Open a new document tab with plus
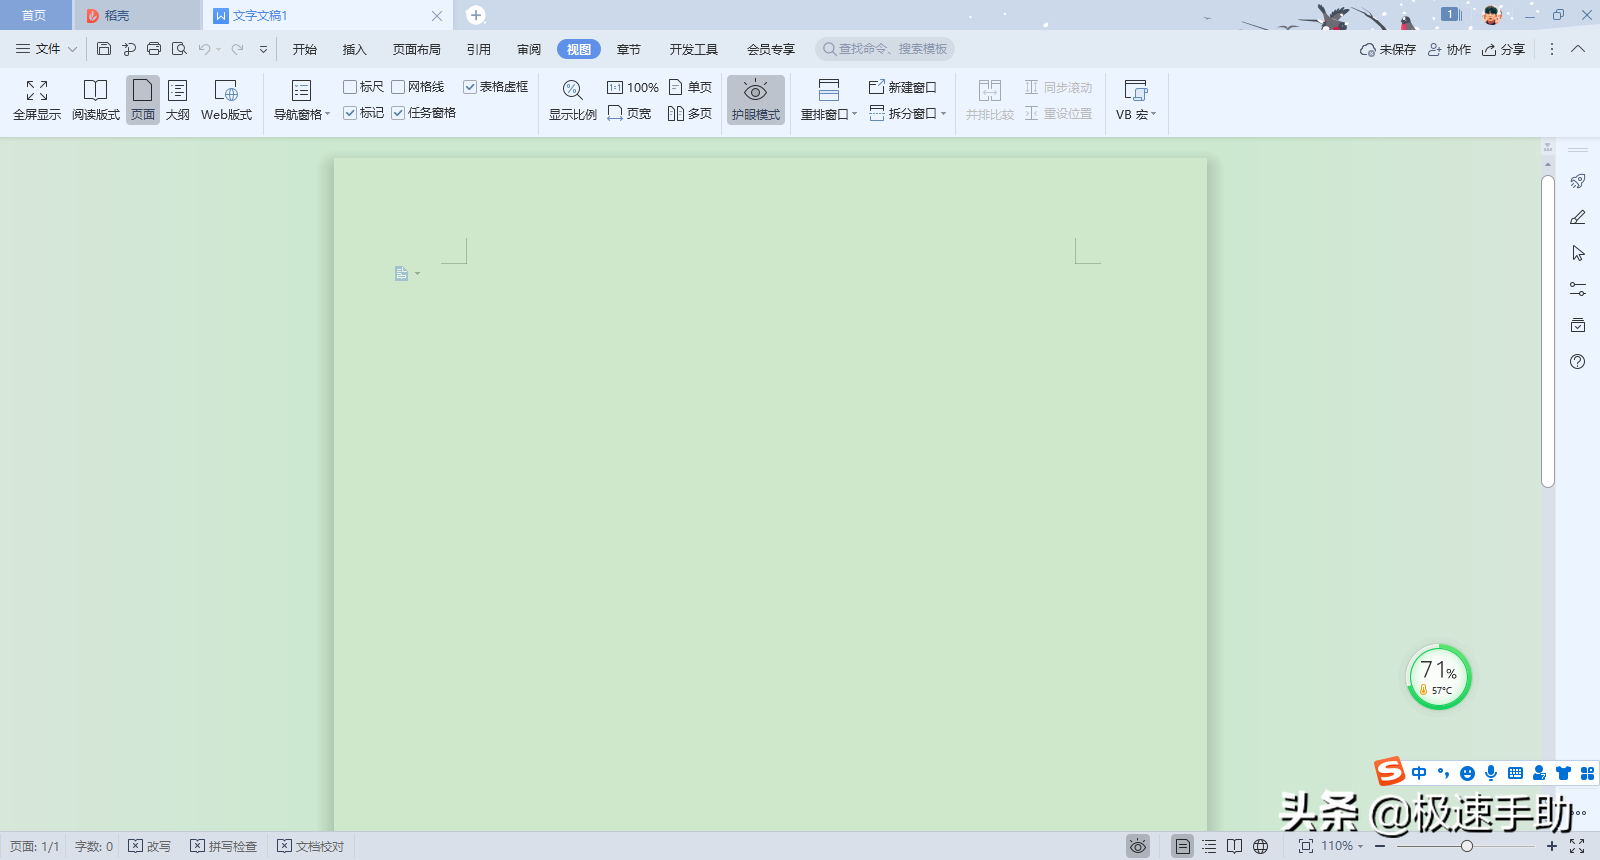 (476, 15)
